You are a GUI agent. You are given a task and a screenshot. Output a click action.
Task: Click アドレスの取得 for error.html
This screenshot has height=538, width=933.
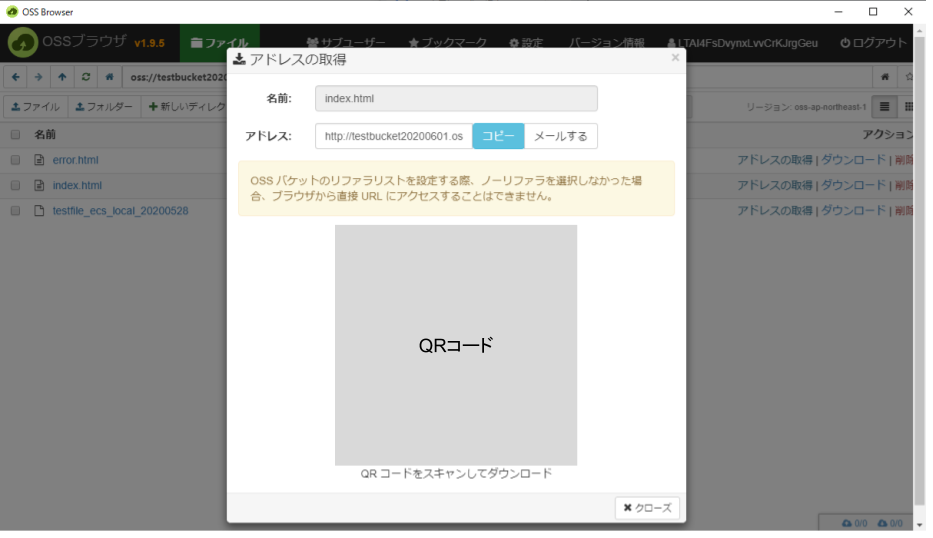pyautogui.click(x=774, y=160)
